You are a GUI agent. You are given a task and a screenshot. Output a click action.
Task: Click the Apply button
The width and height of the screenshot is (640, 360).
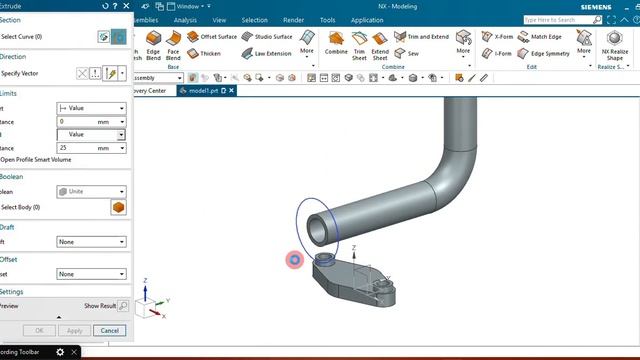pos(74,331)
